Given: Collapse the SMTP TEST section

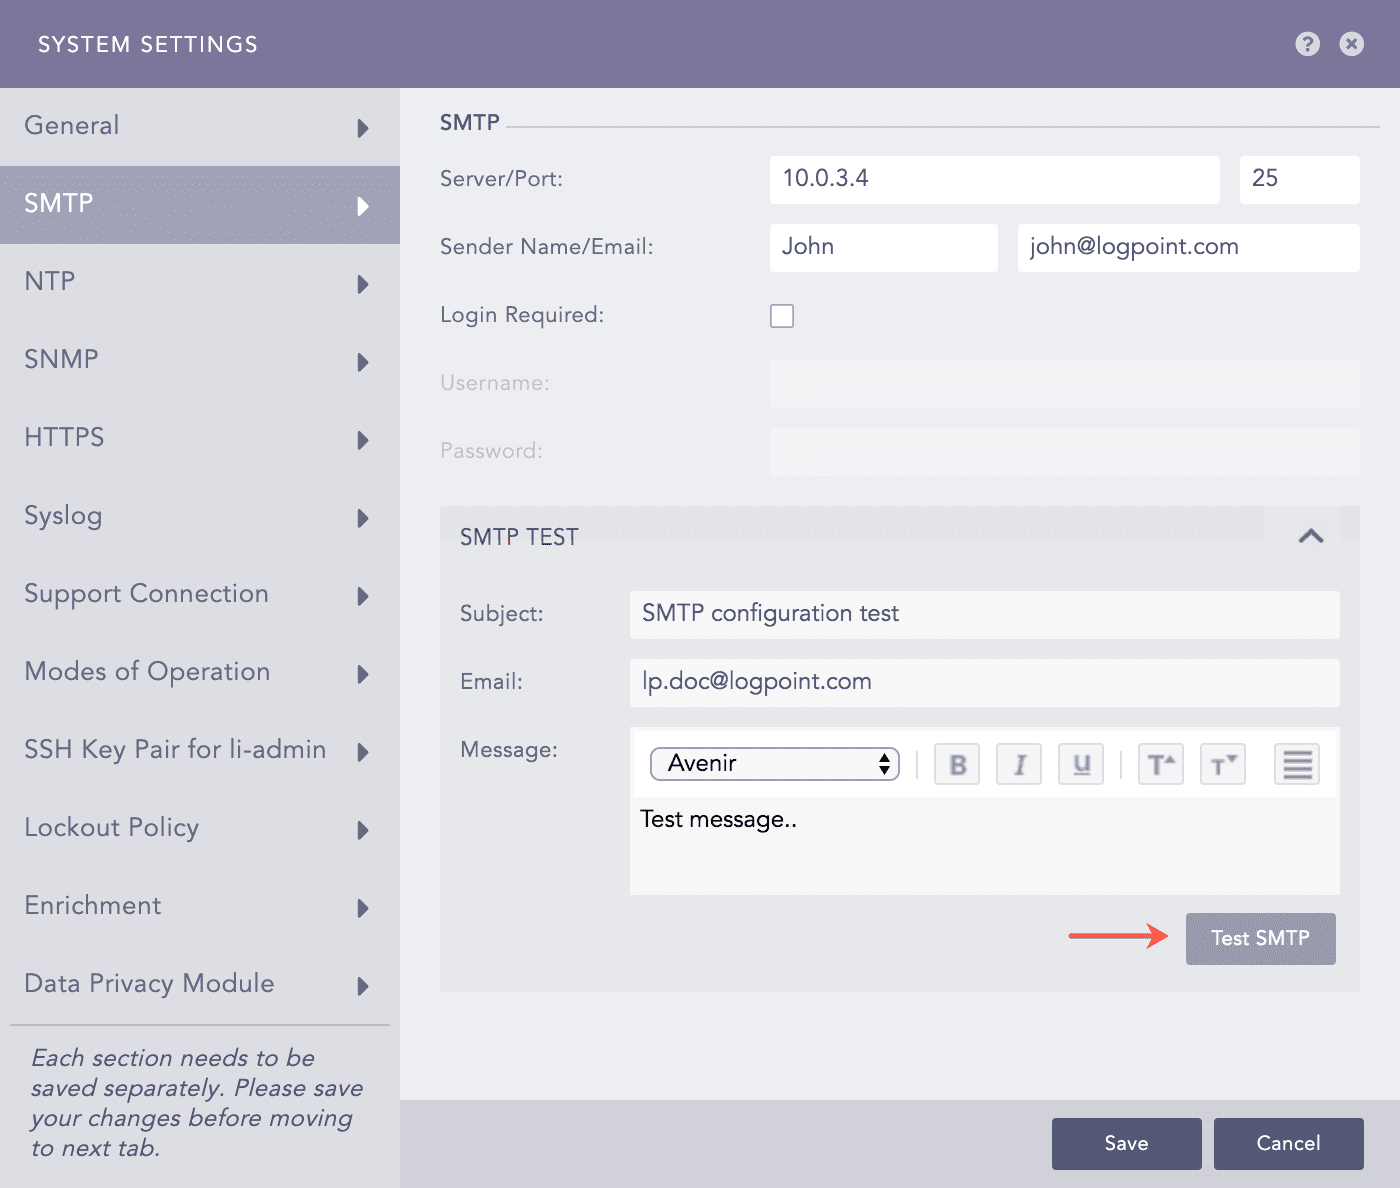Looking at the screenshot, I should coord(1311,536).
